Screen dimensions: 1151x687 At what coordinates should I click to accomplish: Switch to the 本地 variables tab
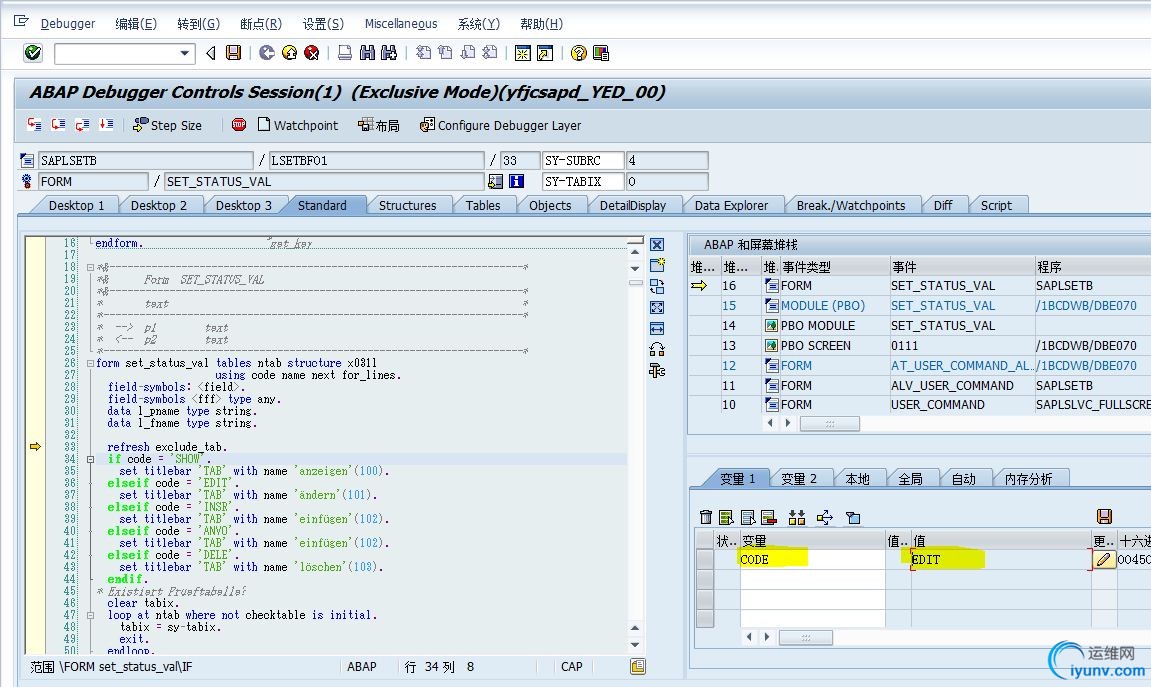click(x=857, y=479)
